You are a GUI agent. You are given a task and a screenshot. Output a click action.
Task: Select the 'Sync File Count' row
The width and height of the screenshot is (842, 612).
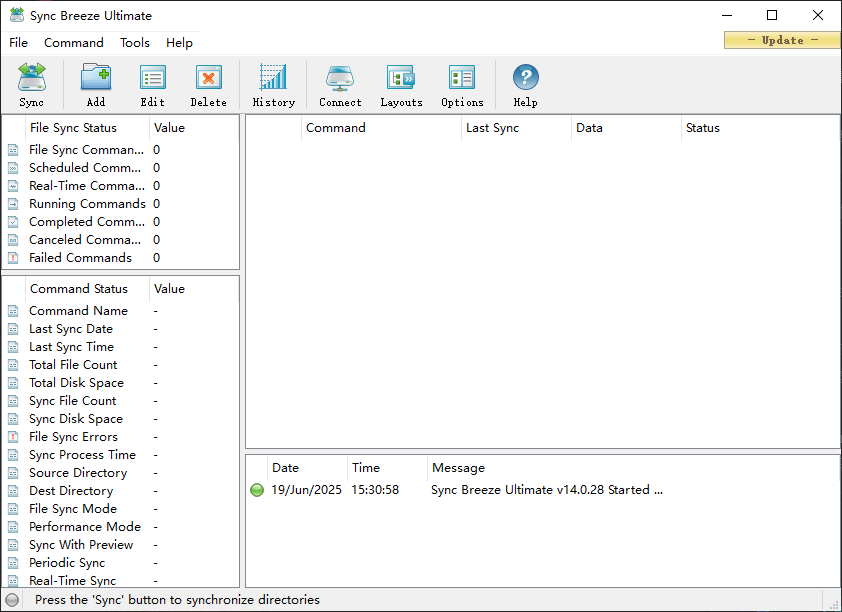[x=121, y=401]
